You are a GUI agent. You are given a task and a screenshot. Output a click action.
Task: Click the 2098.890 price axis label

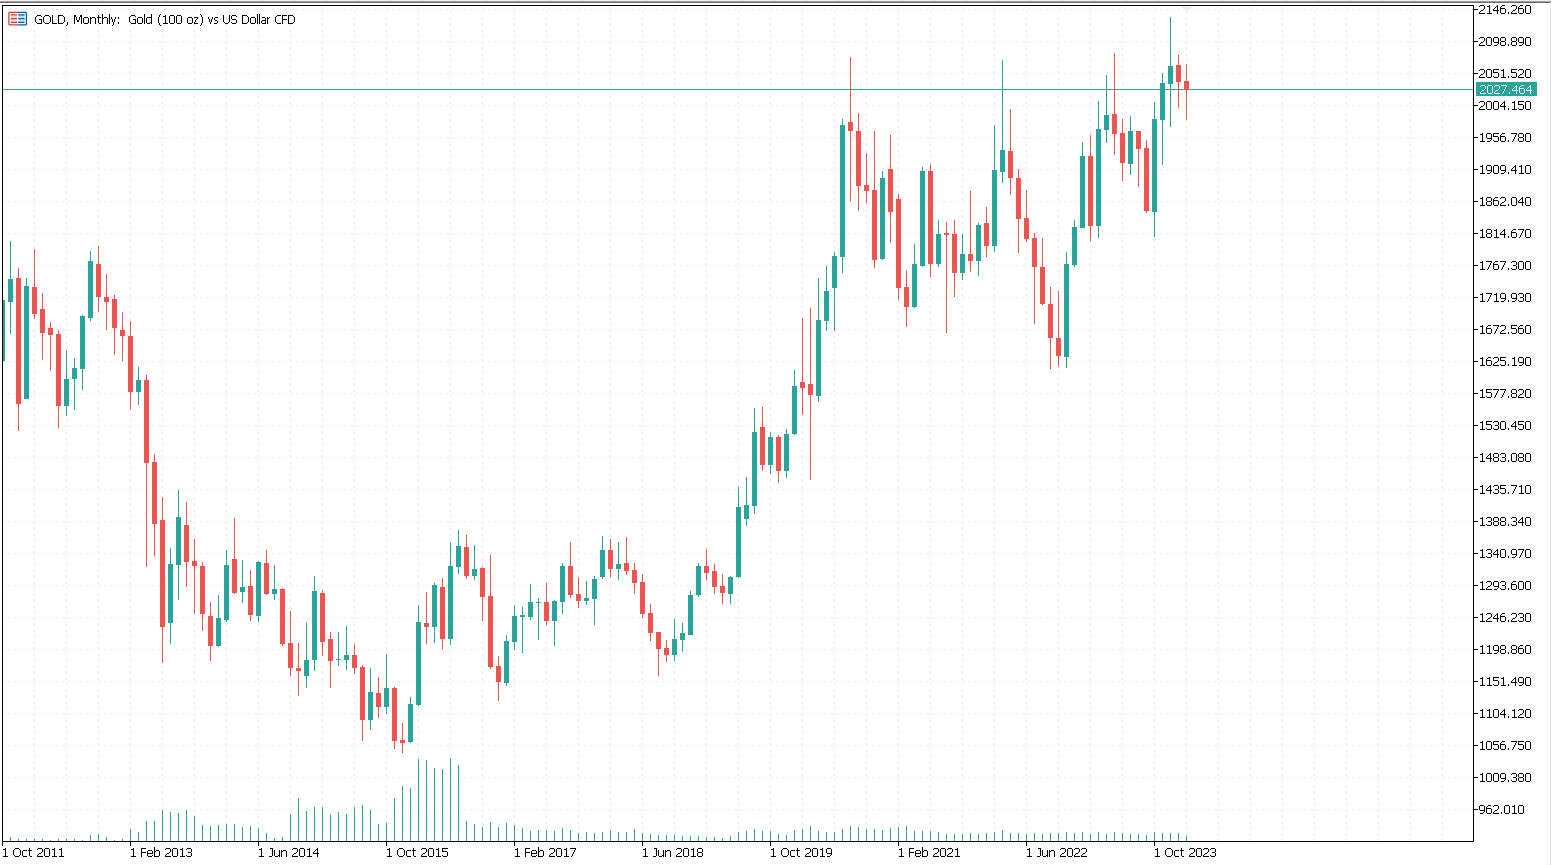click(1505, 42)
